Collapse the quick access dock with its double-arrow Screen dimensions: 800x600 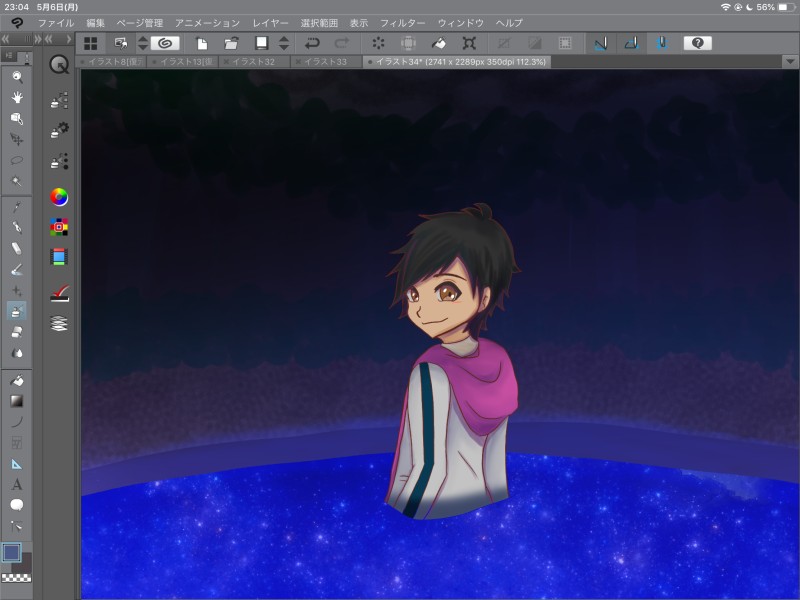pos(48,39)
